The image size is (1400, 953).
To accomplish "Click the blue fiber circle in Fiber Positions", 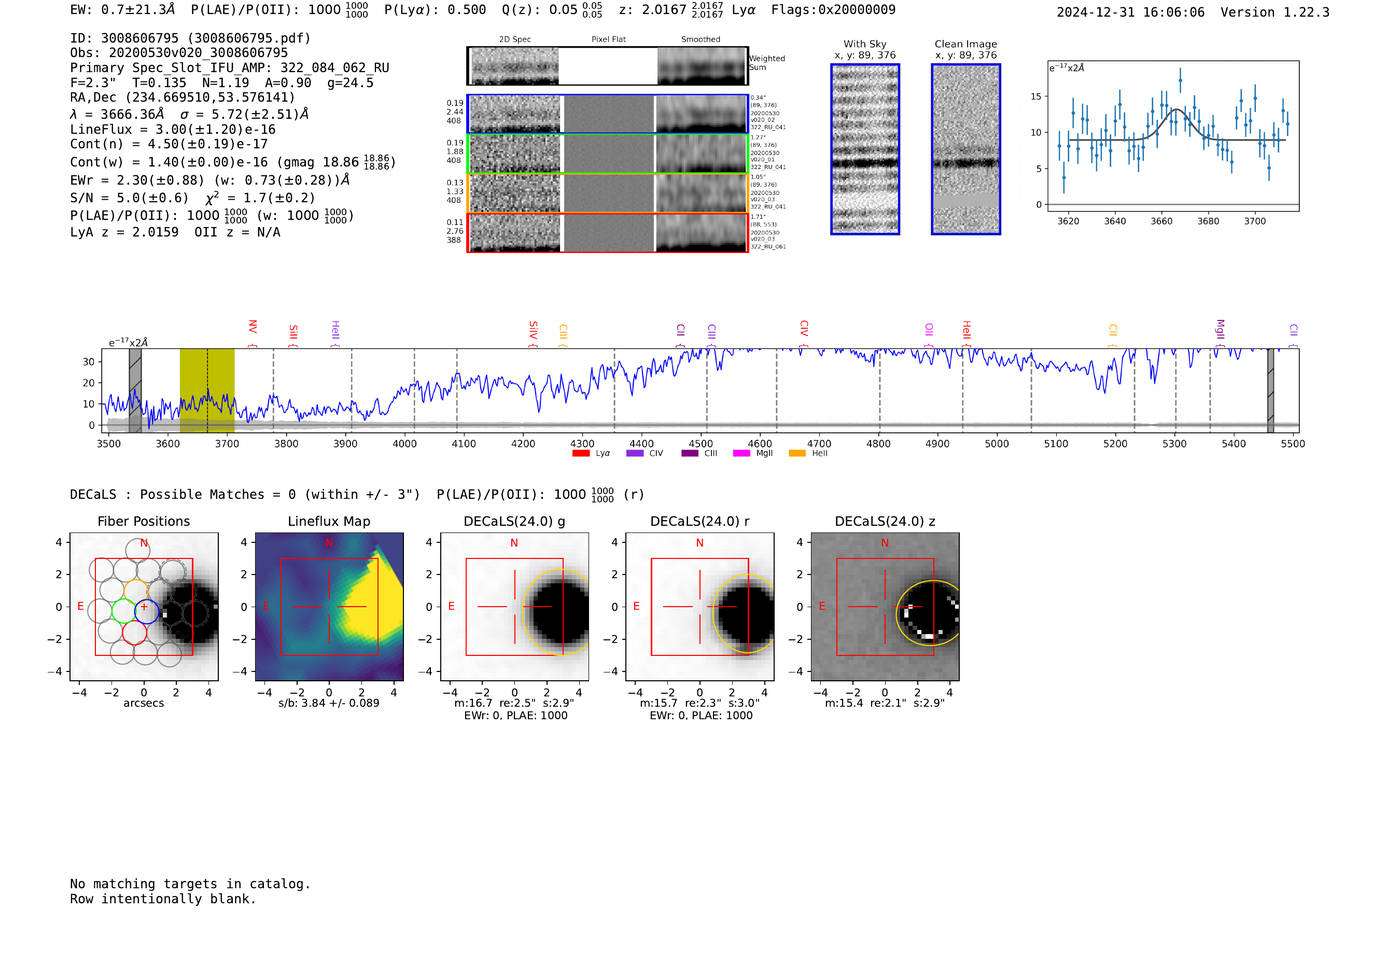I will tap(146, 610).
